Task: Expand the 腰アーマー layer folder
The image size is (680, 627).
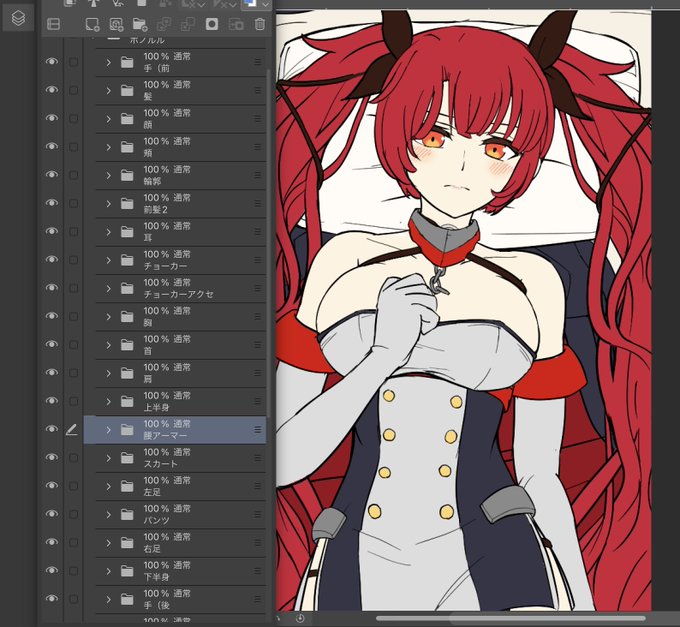Action: (x=108, y=430)
